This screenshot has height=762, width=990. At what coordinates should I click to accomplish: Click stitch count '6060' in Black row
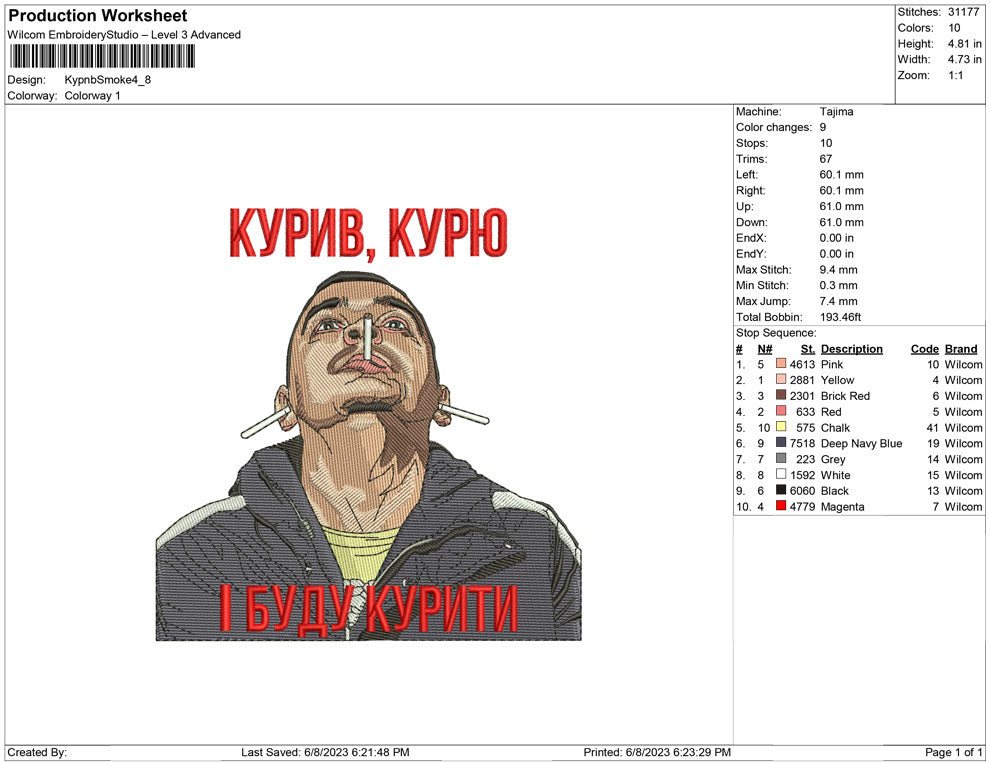pyautogui.click(x=802, y=491)
